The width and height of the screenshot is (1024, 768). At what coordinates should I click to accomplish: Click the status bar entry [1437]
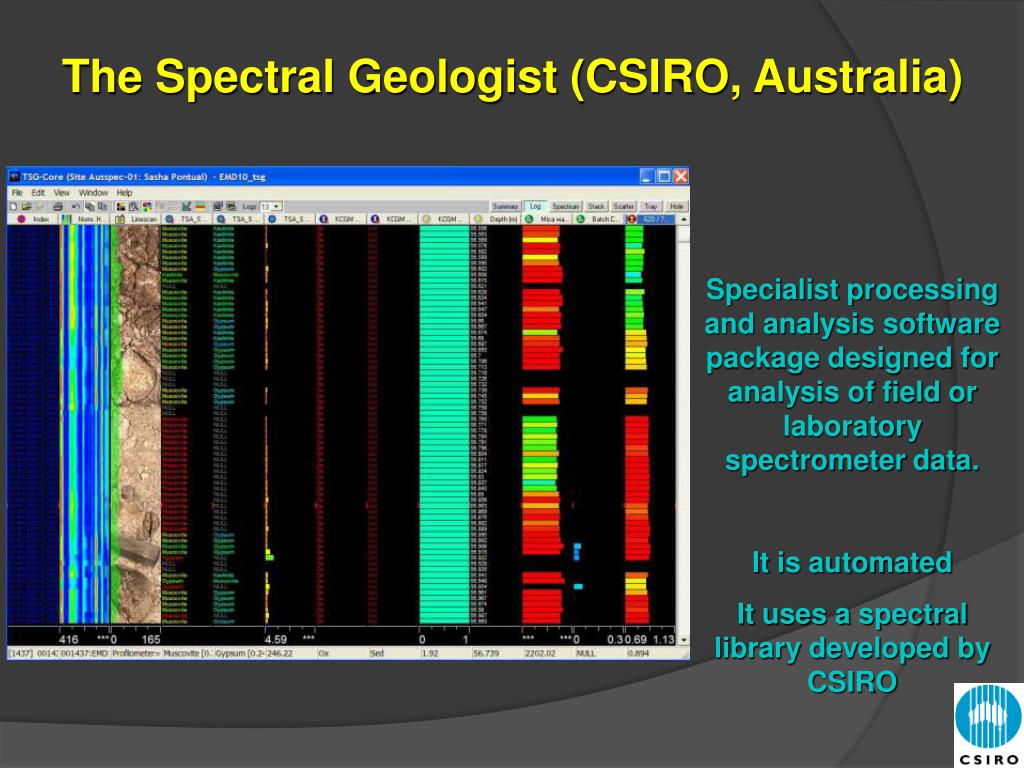[20, 653]
